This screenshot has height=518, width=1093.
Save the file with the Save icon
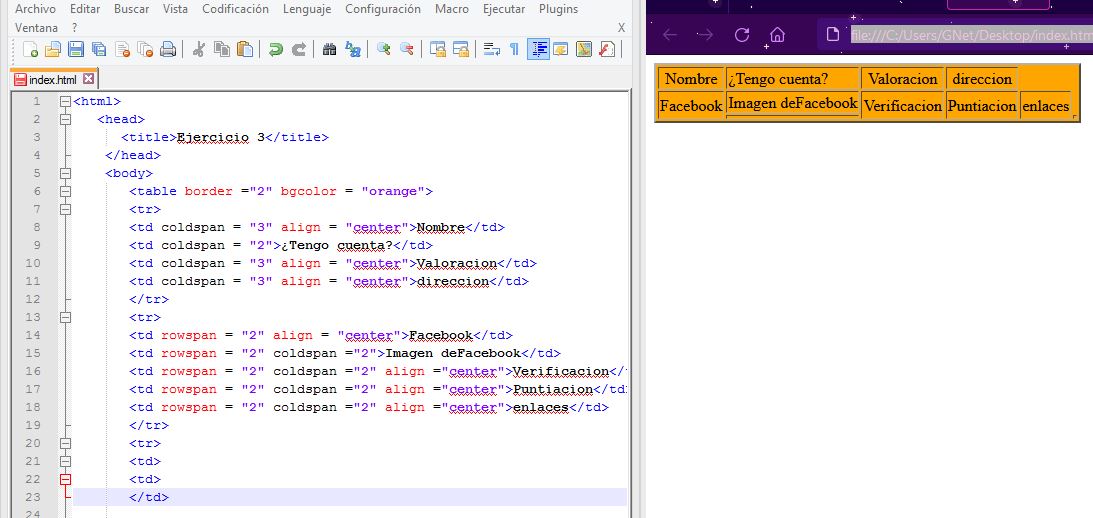coord(76,49)
